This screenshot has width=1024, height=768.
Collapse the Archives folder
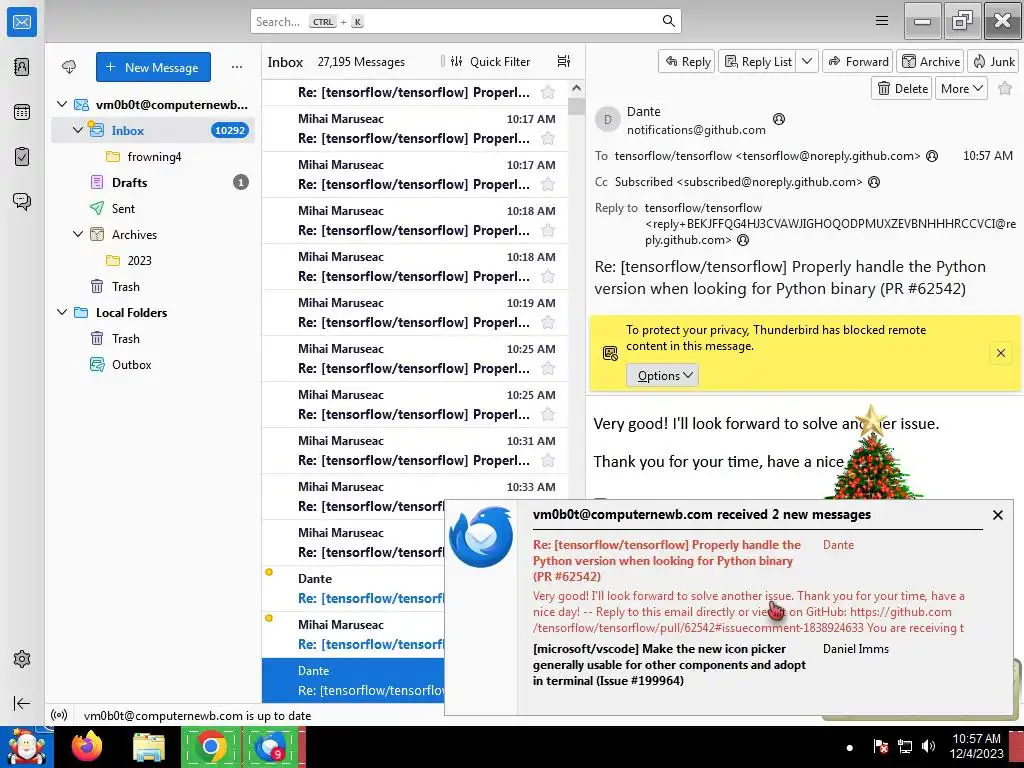[x=78, y=234]
